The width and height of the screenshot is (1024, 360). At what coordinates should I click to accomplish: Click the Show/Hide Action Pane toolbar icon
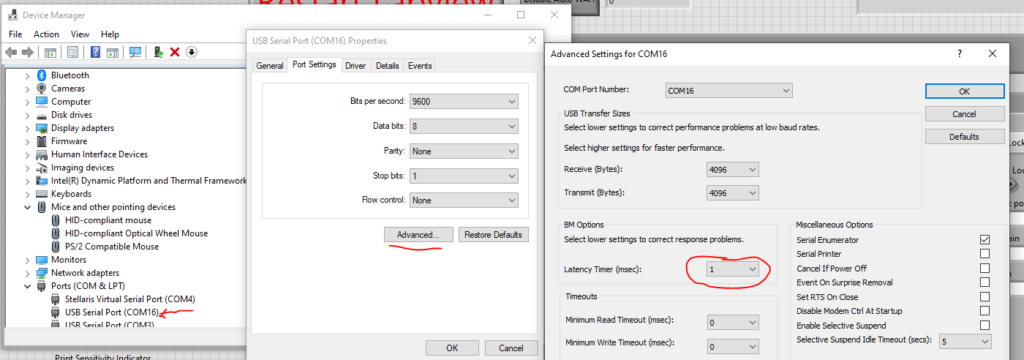pos(112,52)
